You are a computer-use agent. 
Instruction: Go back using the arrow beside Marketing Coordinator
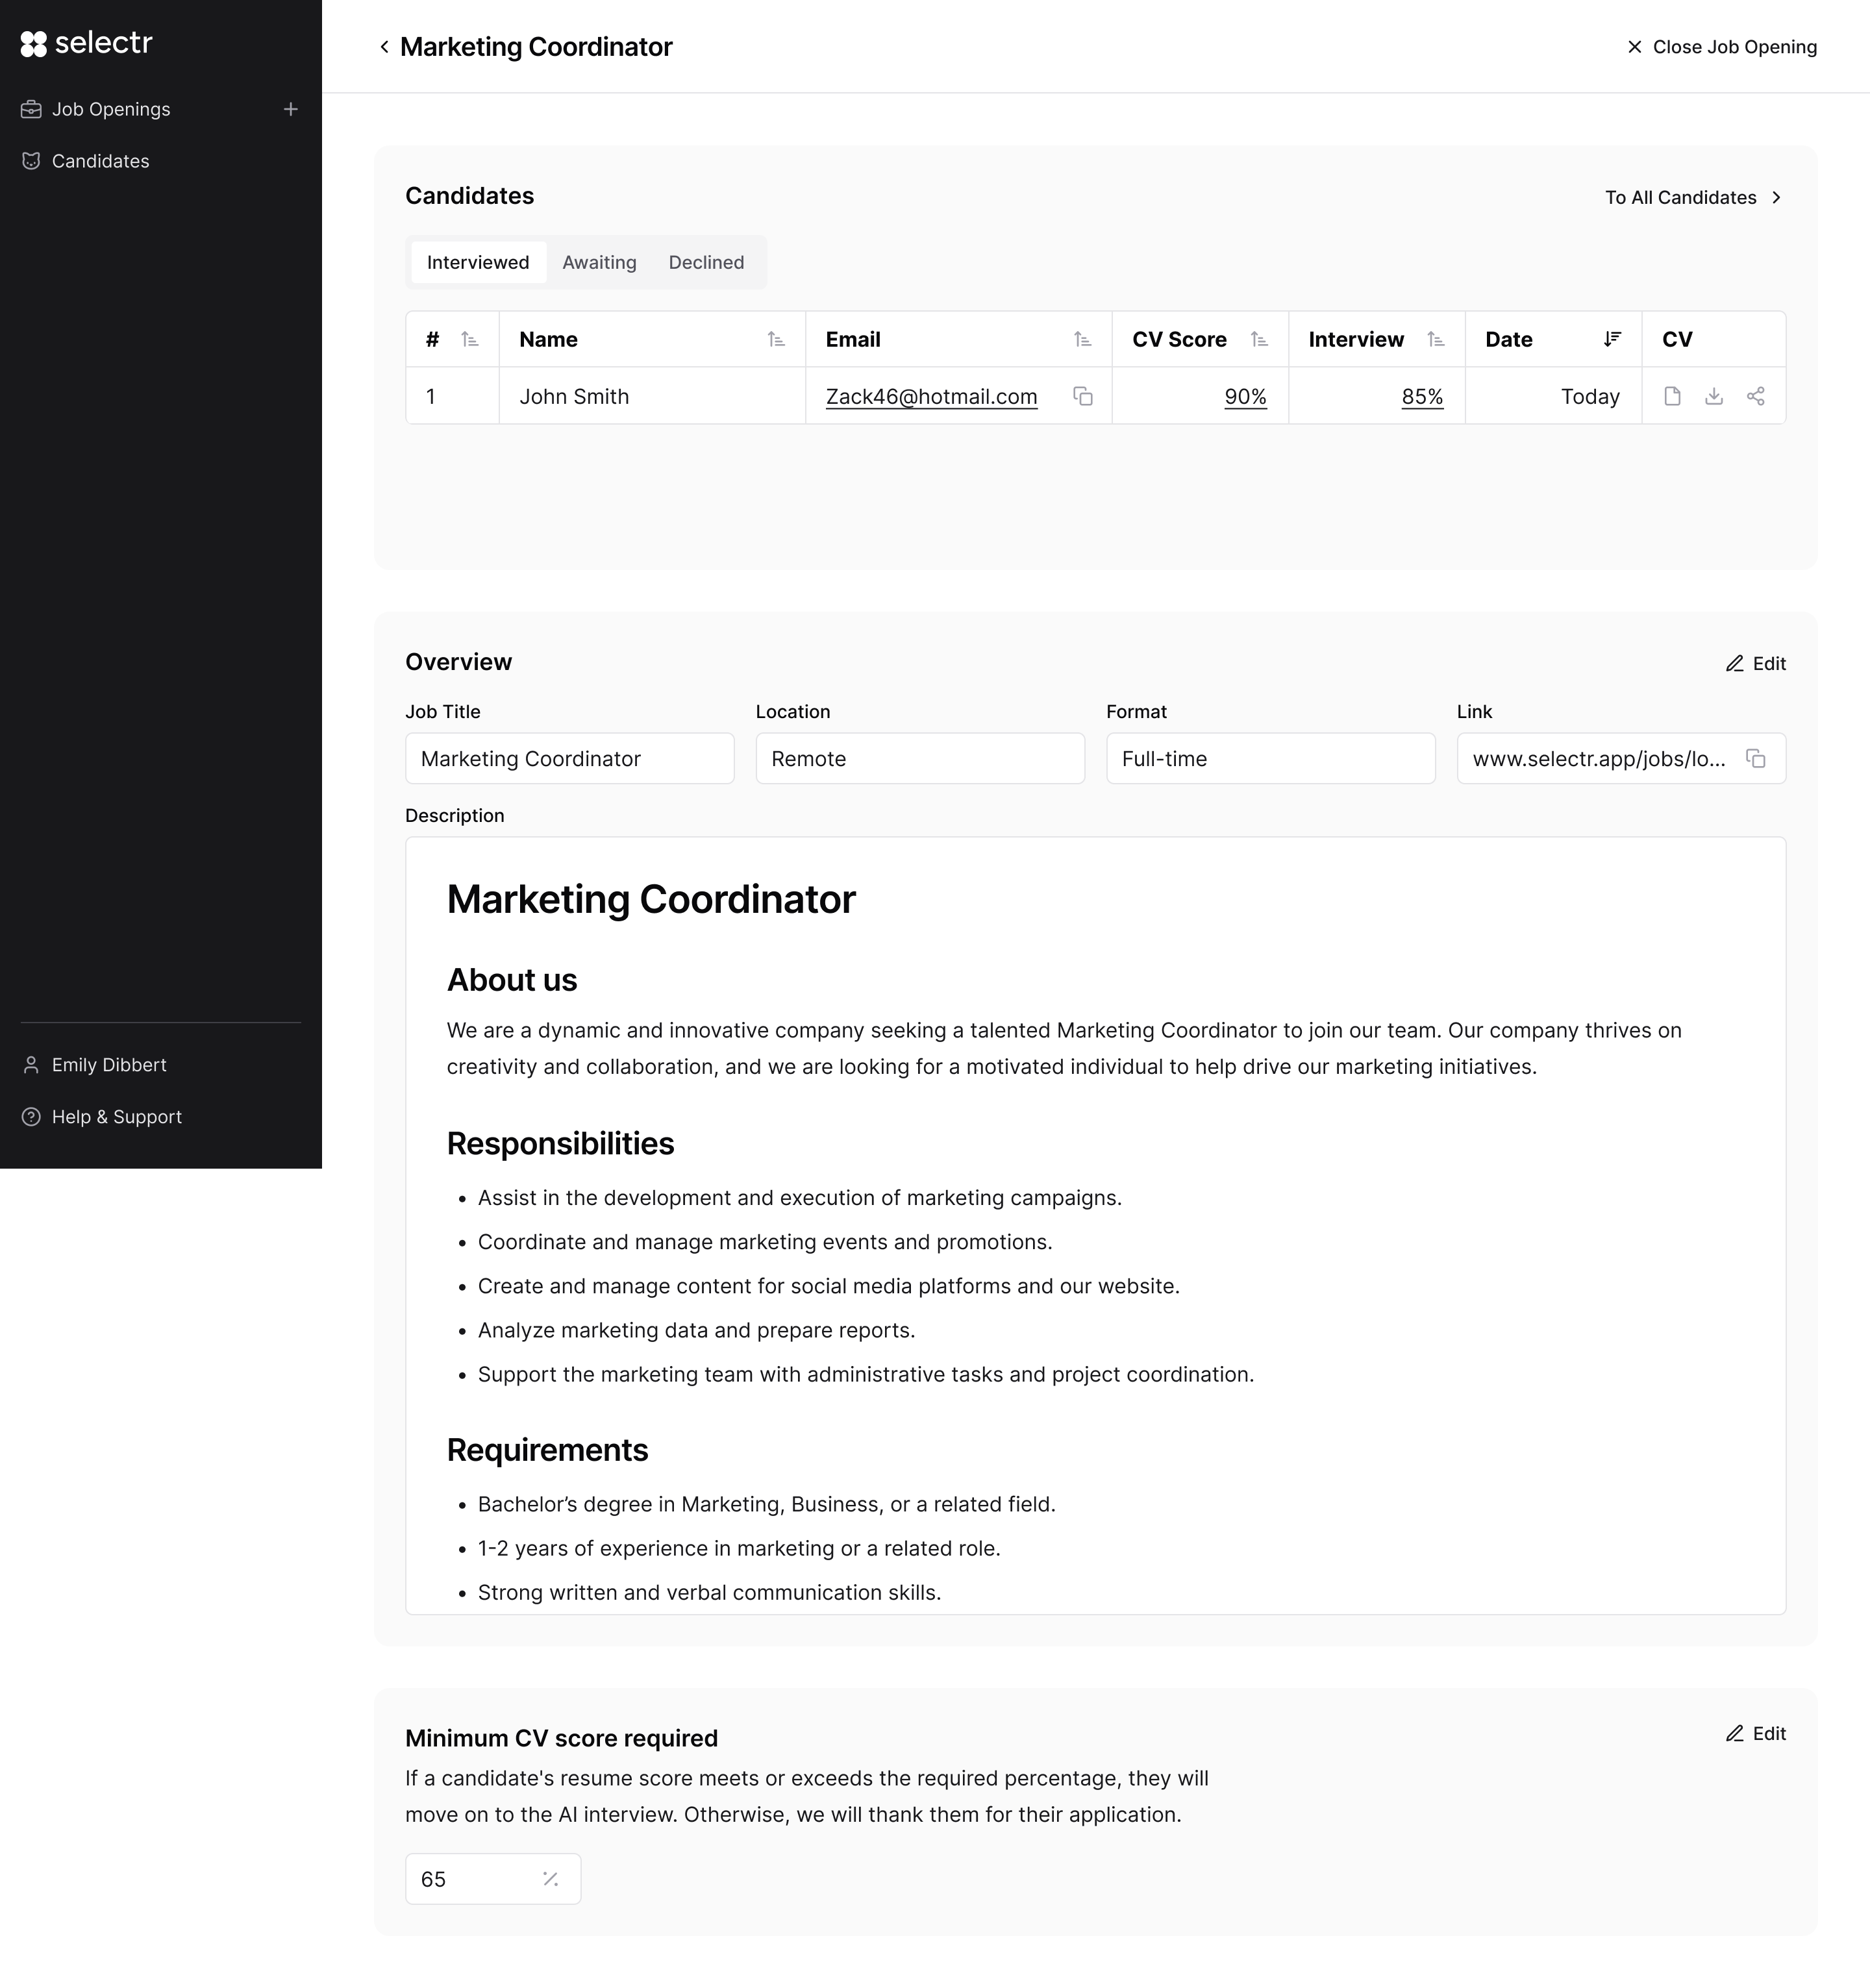[x=384, y=47]
